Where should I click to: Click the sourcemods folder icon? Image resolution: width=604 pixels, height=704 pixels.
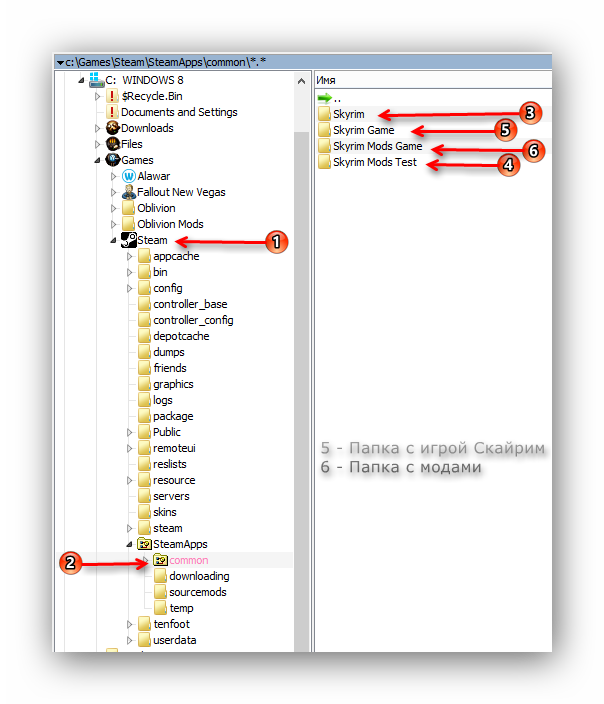pos(160,592)
